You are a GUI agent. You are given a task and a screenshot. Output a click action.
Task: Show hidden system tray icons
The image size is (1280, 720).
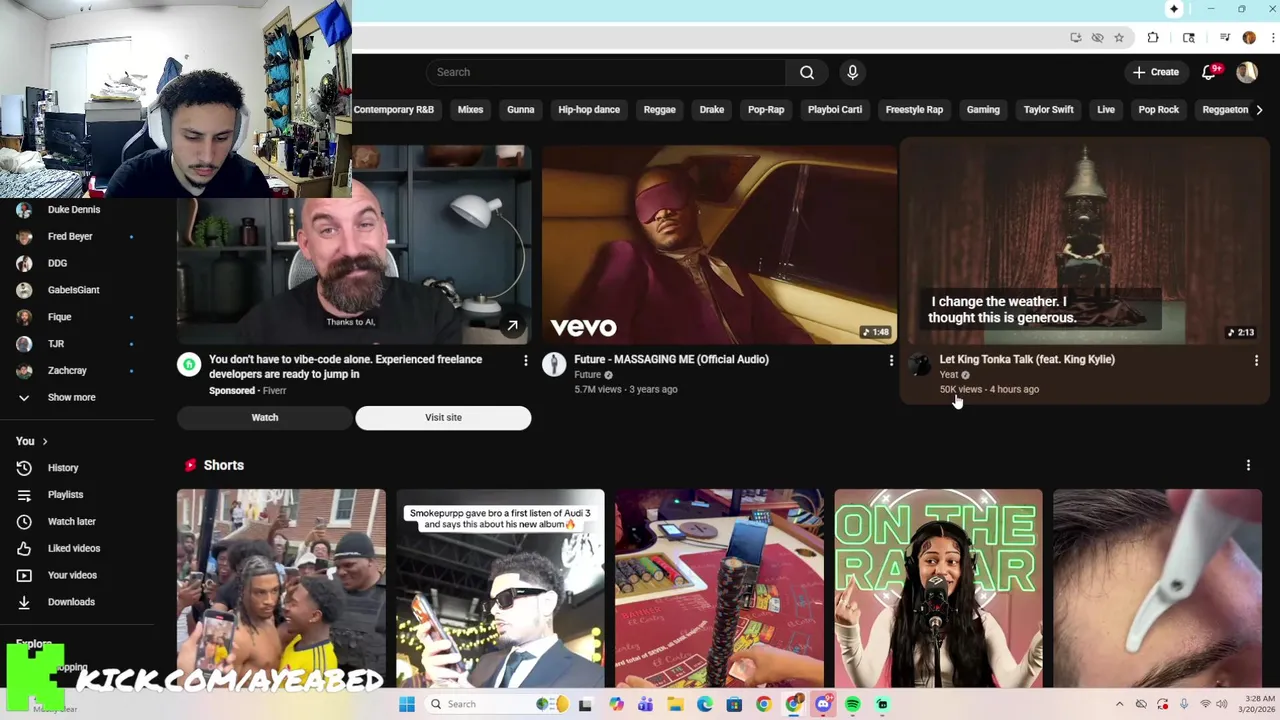pos(1119,704)
